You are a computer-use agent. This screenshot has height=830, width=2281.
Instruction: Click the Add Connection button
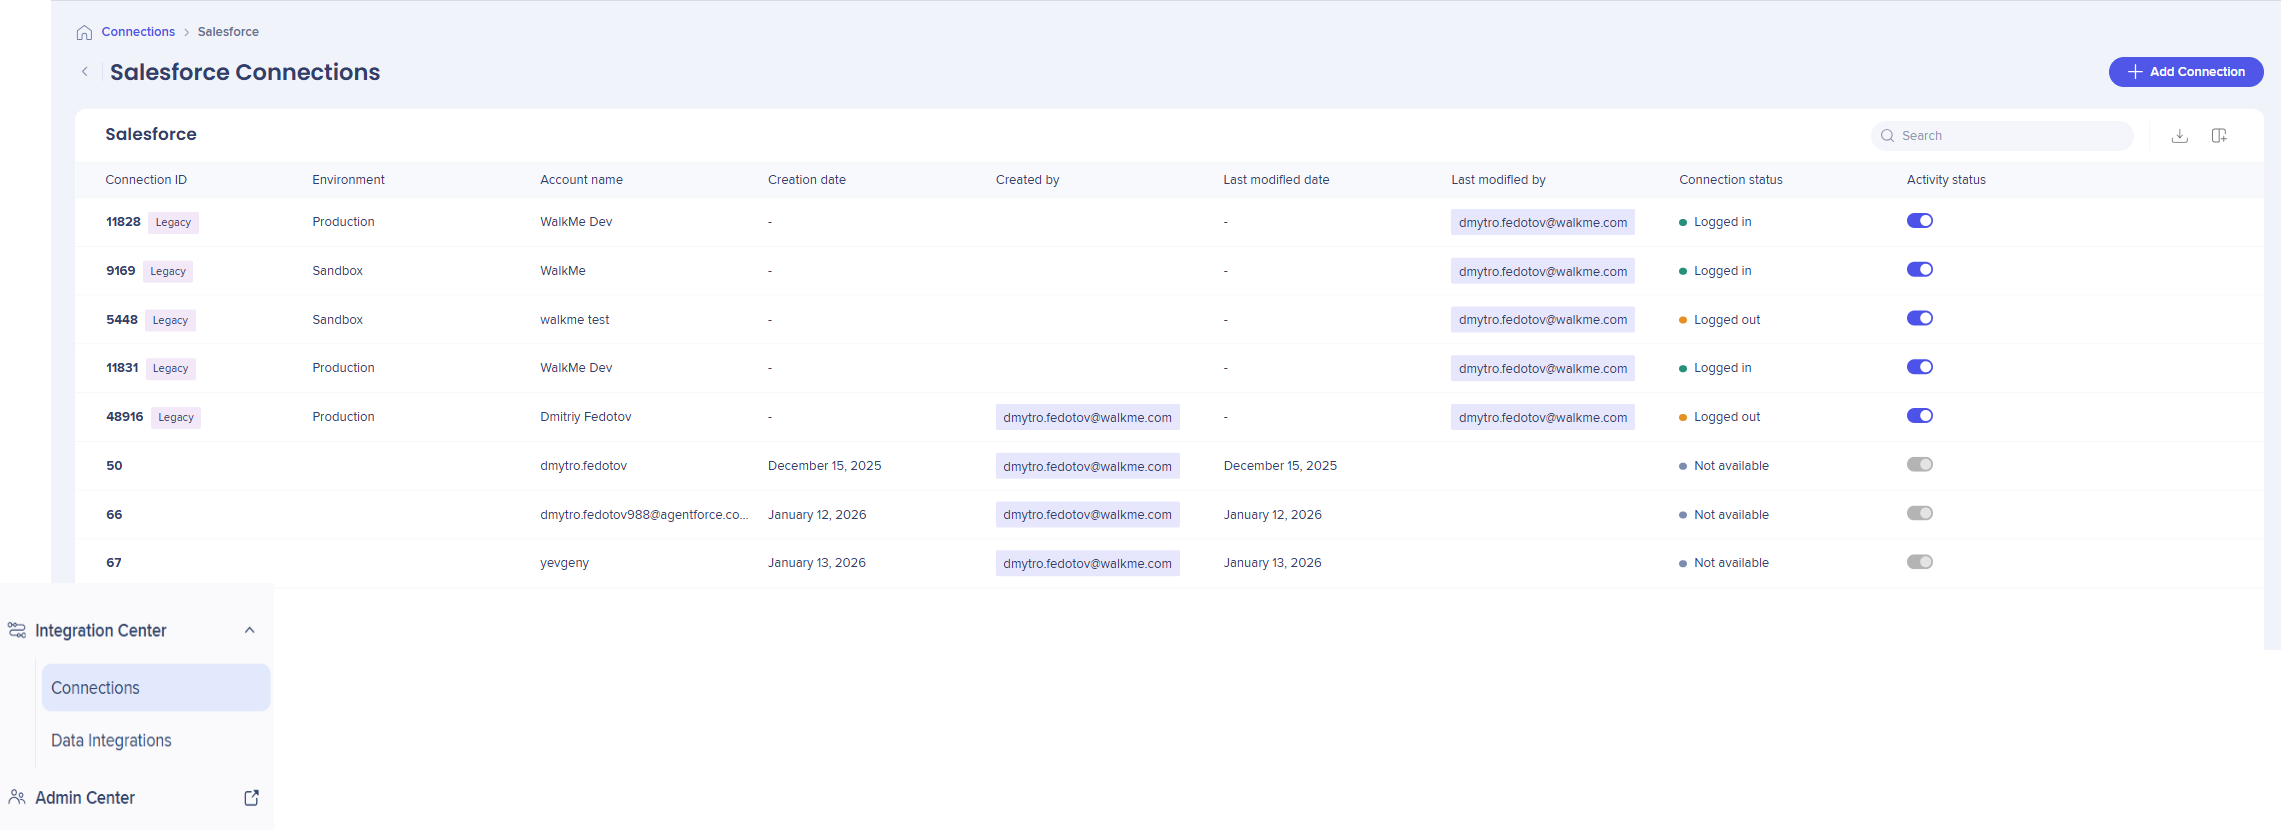pyautogui.click(x=2185, y=72)
